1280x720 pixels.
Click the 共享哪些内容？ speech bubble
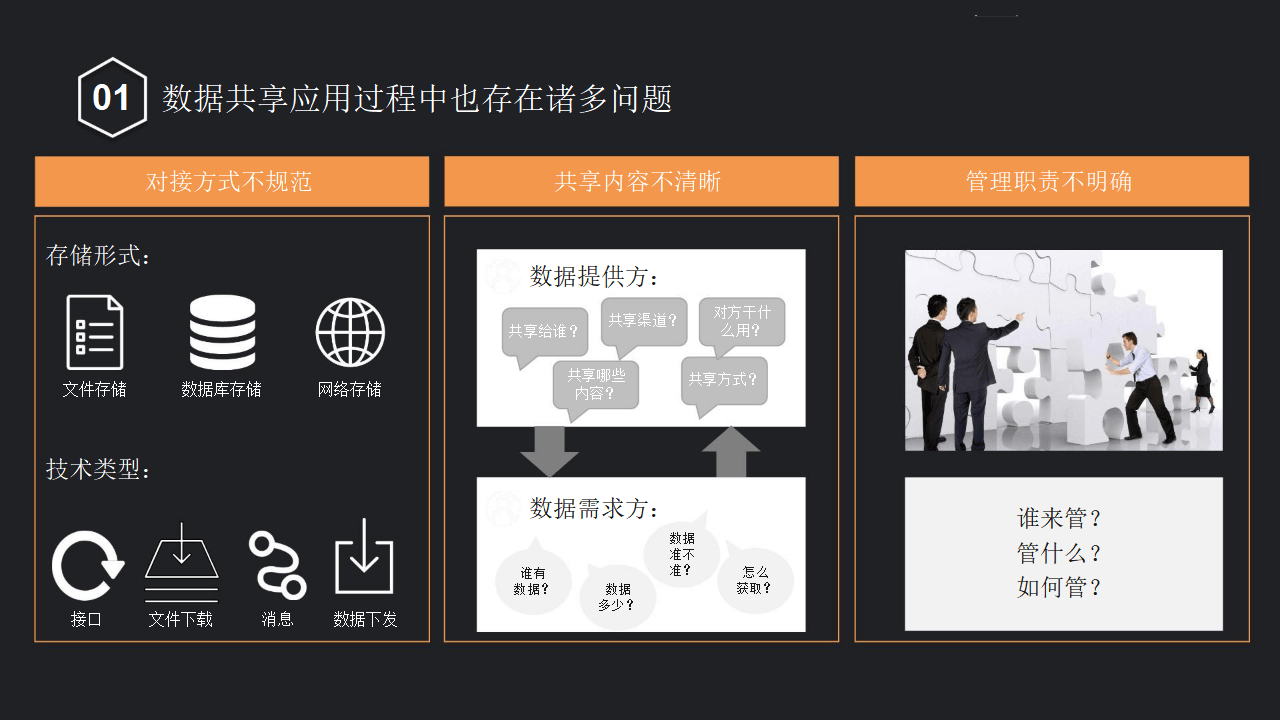tap(596, 385)
